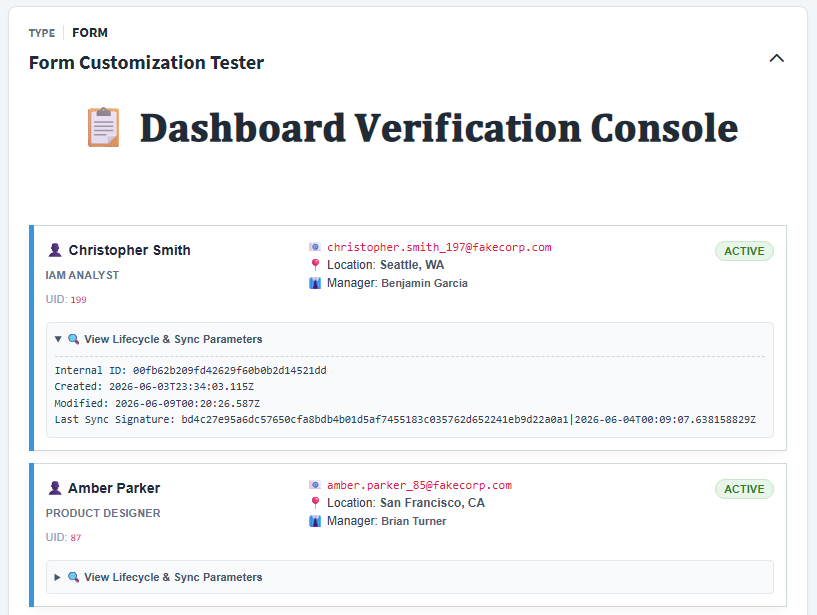The width and height of the screenshot is (817, 615).
Task: Click the manager icon beside Brian Turner
Action: 315,521
